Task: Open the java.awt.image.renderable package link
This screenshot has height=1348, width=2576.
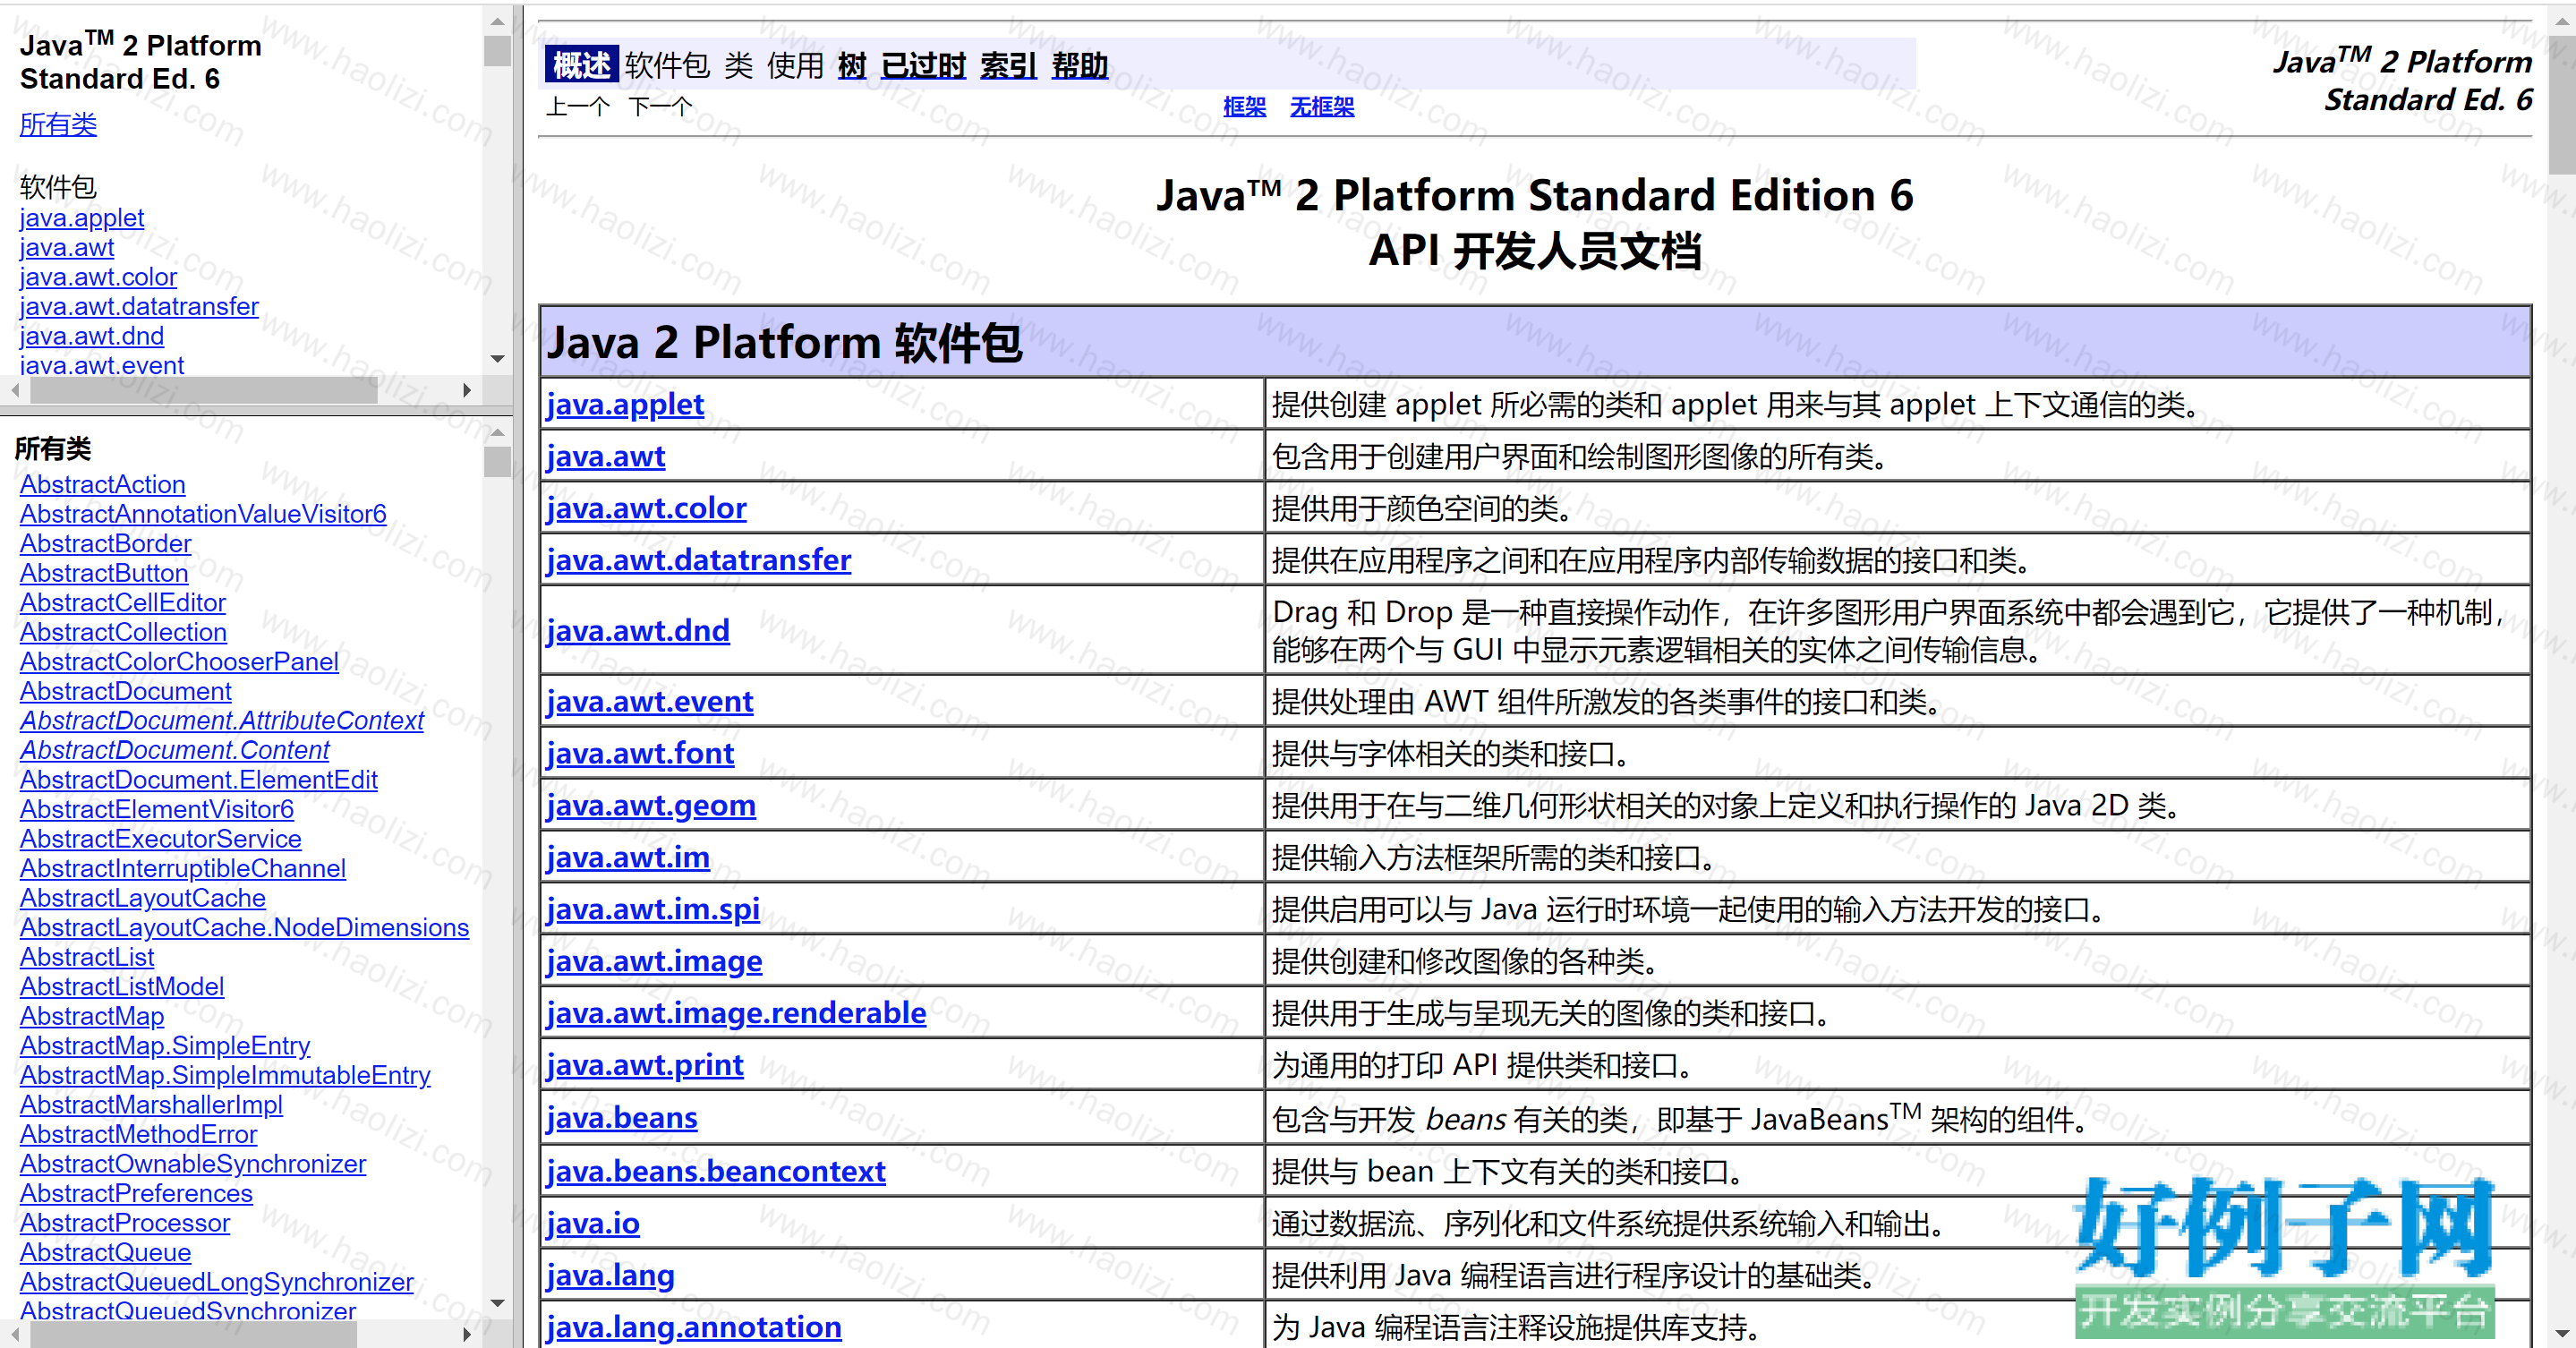Action: (x=736, y=1014)
